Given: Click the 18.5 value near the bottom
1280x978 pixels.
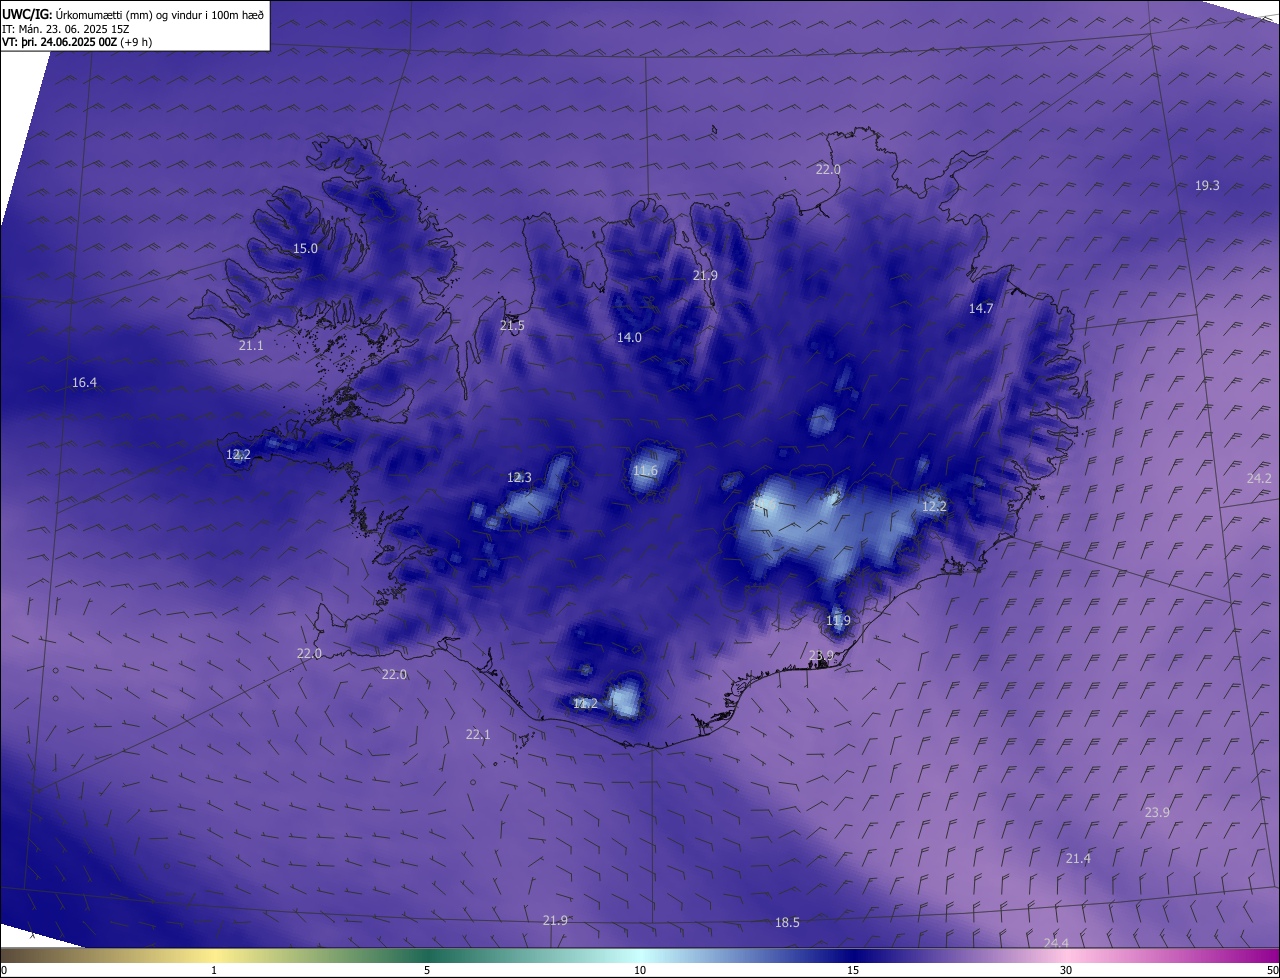Looking at the screenshot, I should tap(787, 922).
